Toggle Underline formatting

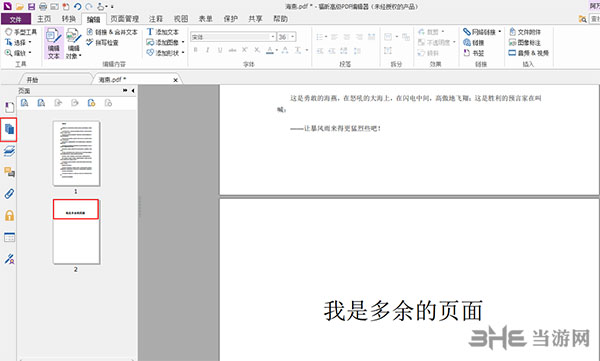point(220,50)
